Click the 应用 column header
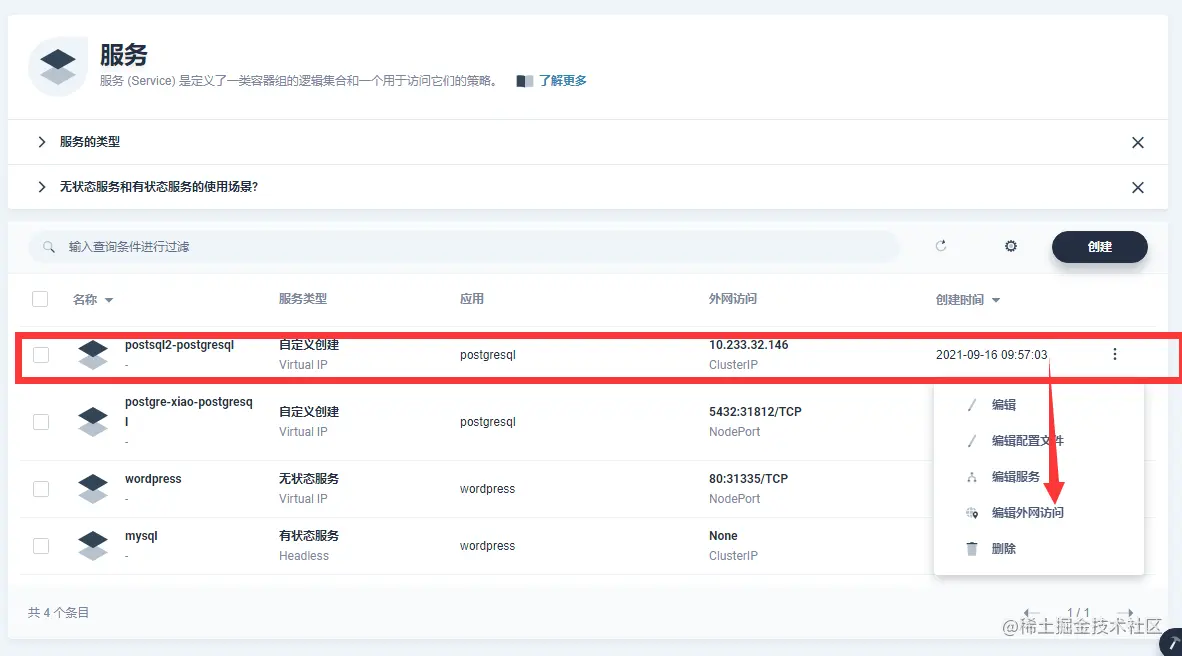 coord(472,299)
